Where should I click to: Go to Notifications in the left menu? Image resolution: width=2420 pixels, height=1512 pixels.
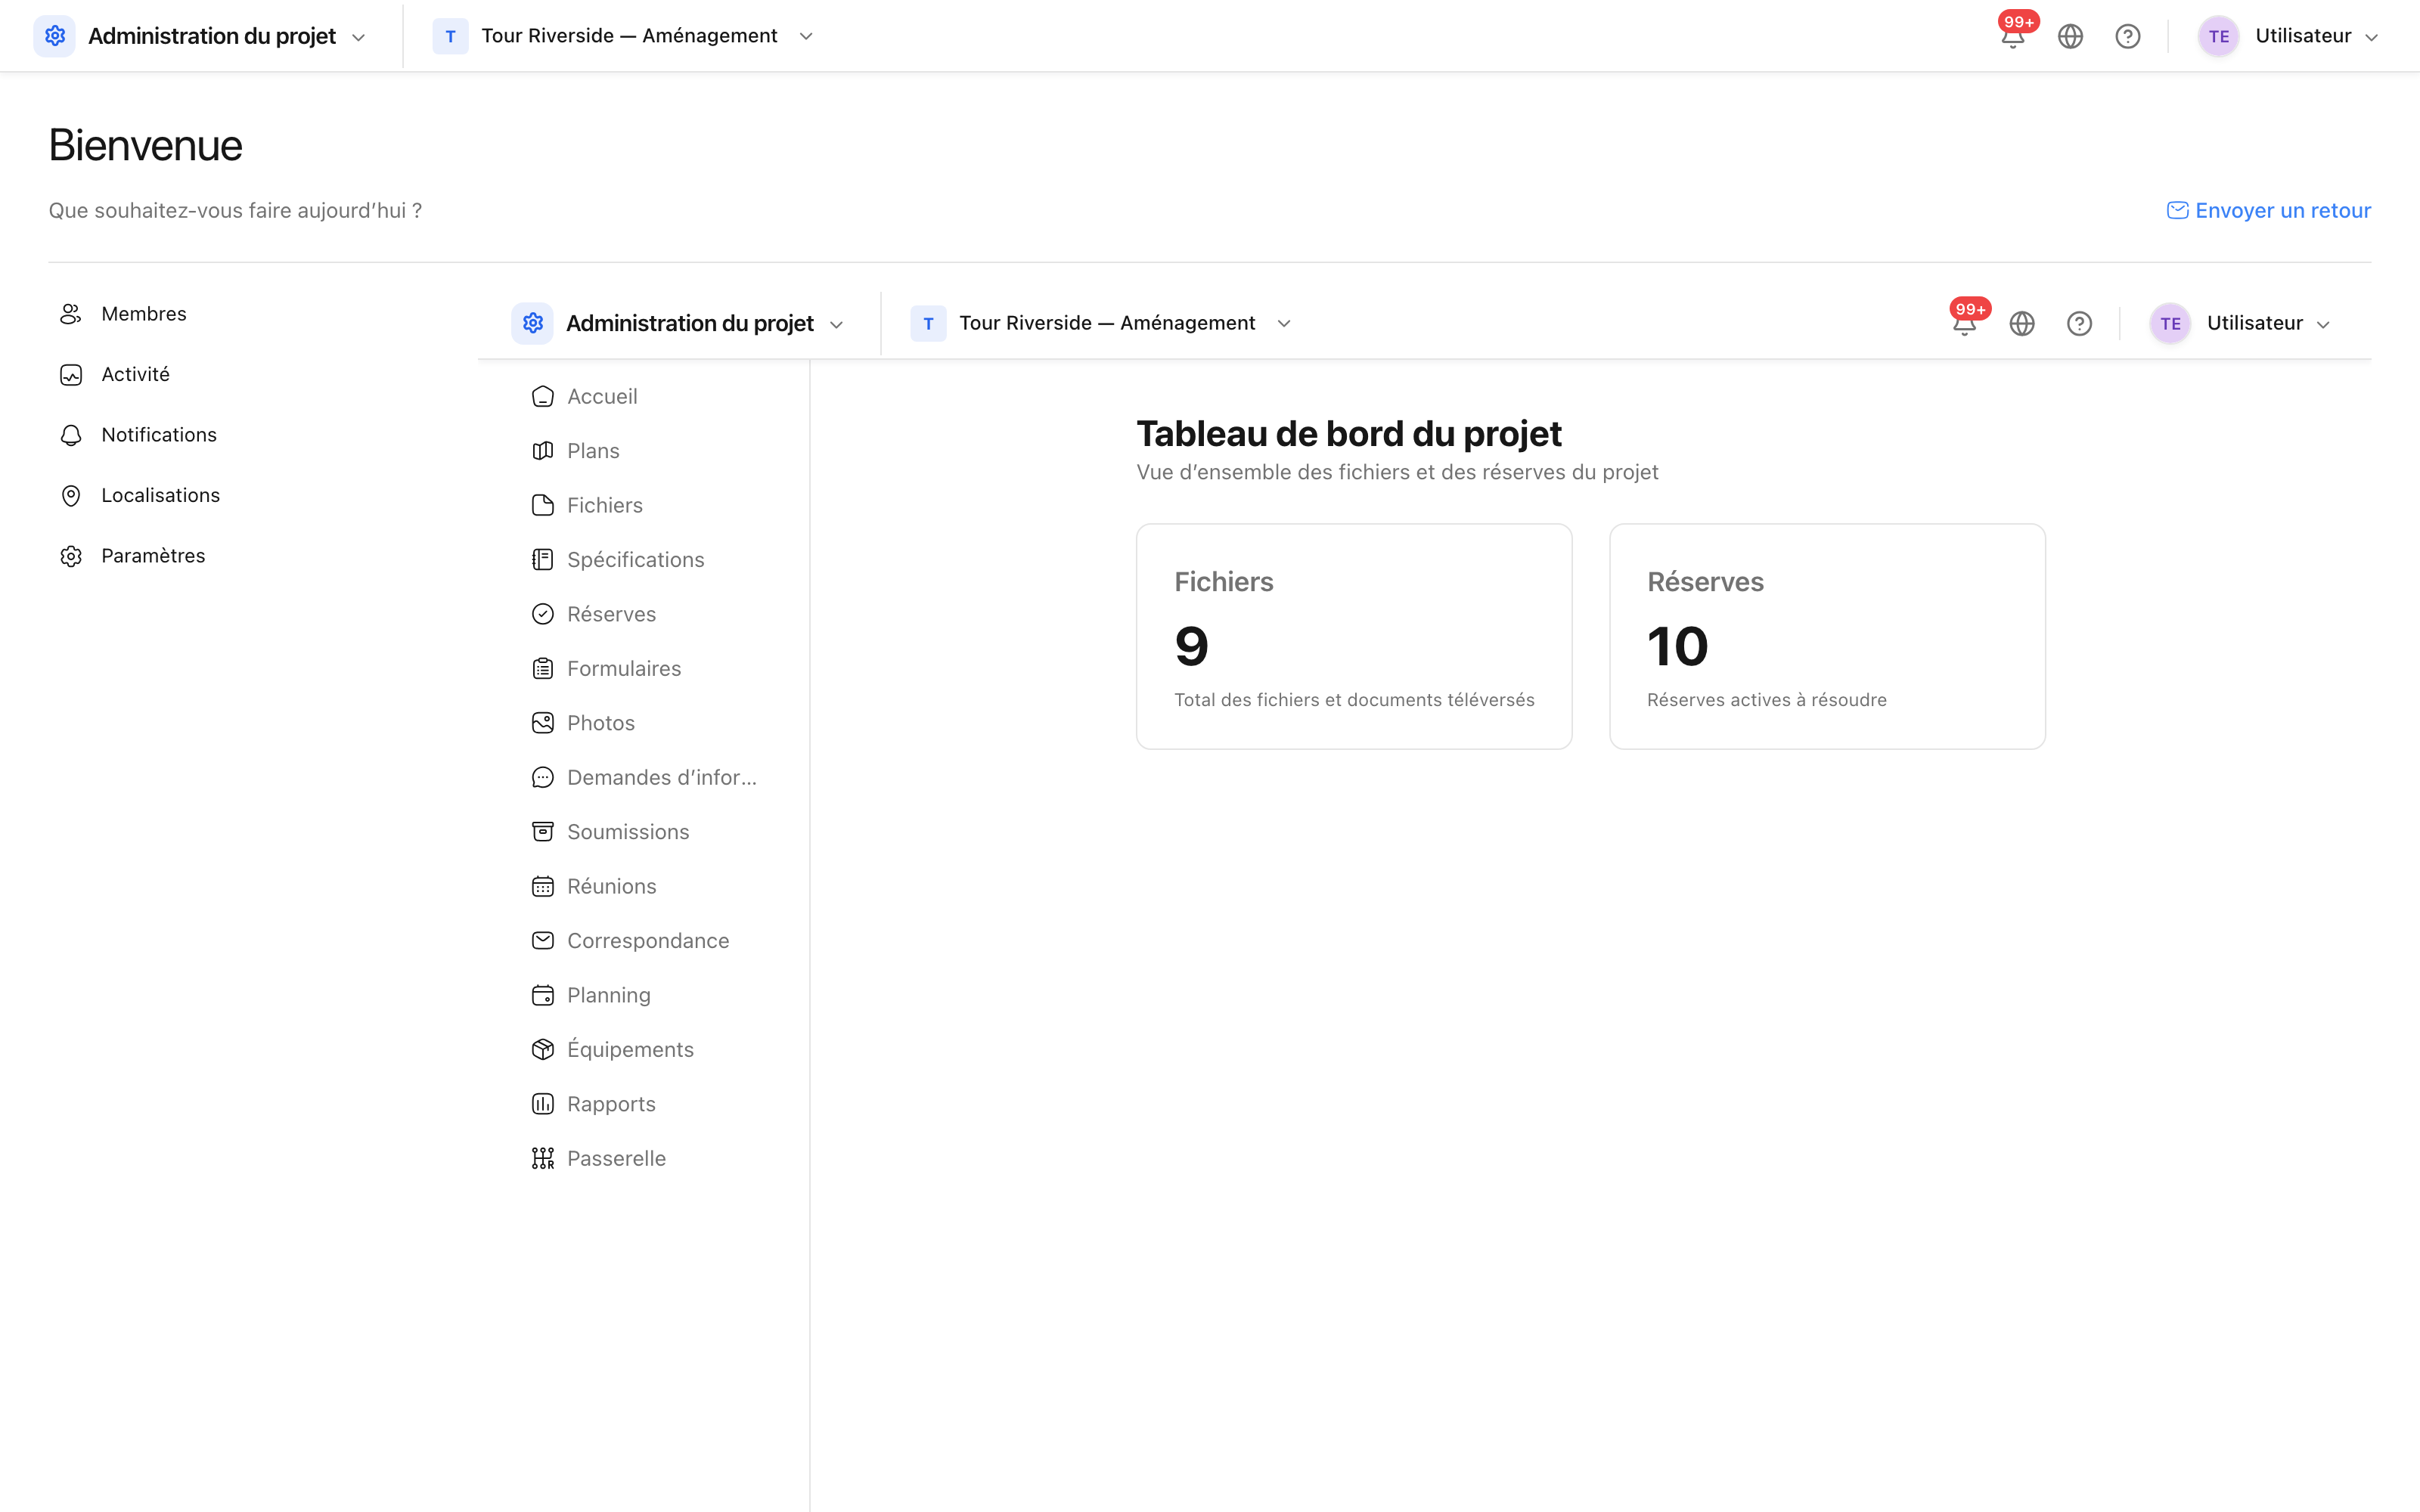click(139, 435)
